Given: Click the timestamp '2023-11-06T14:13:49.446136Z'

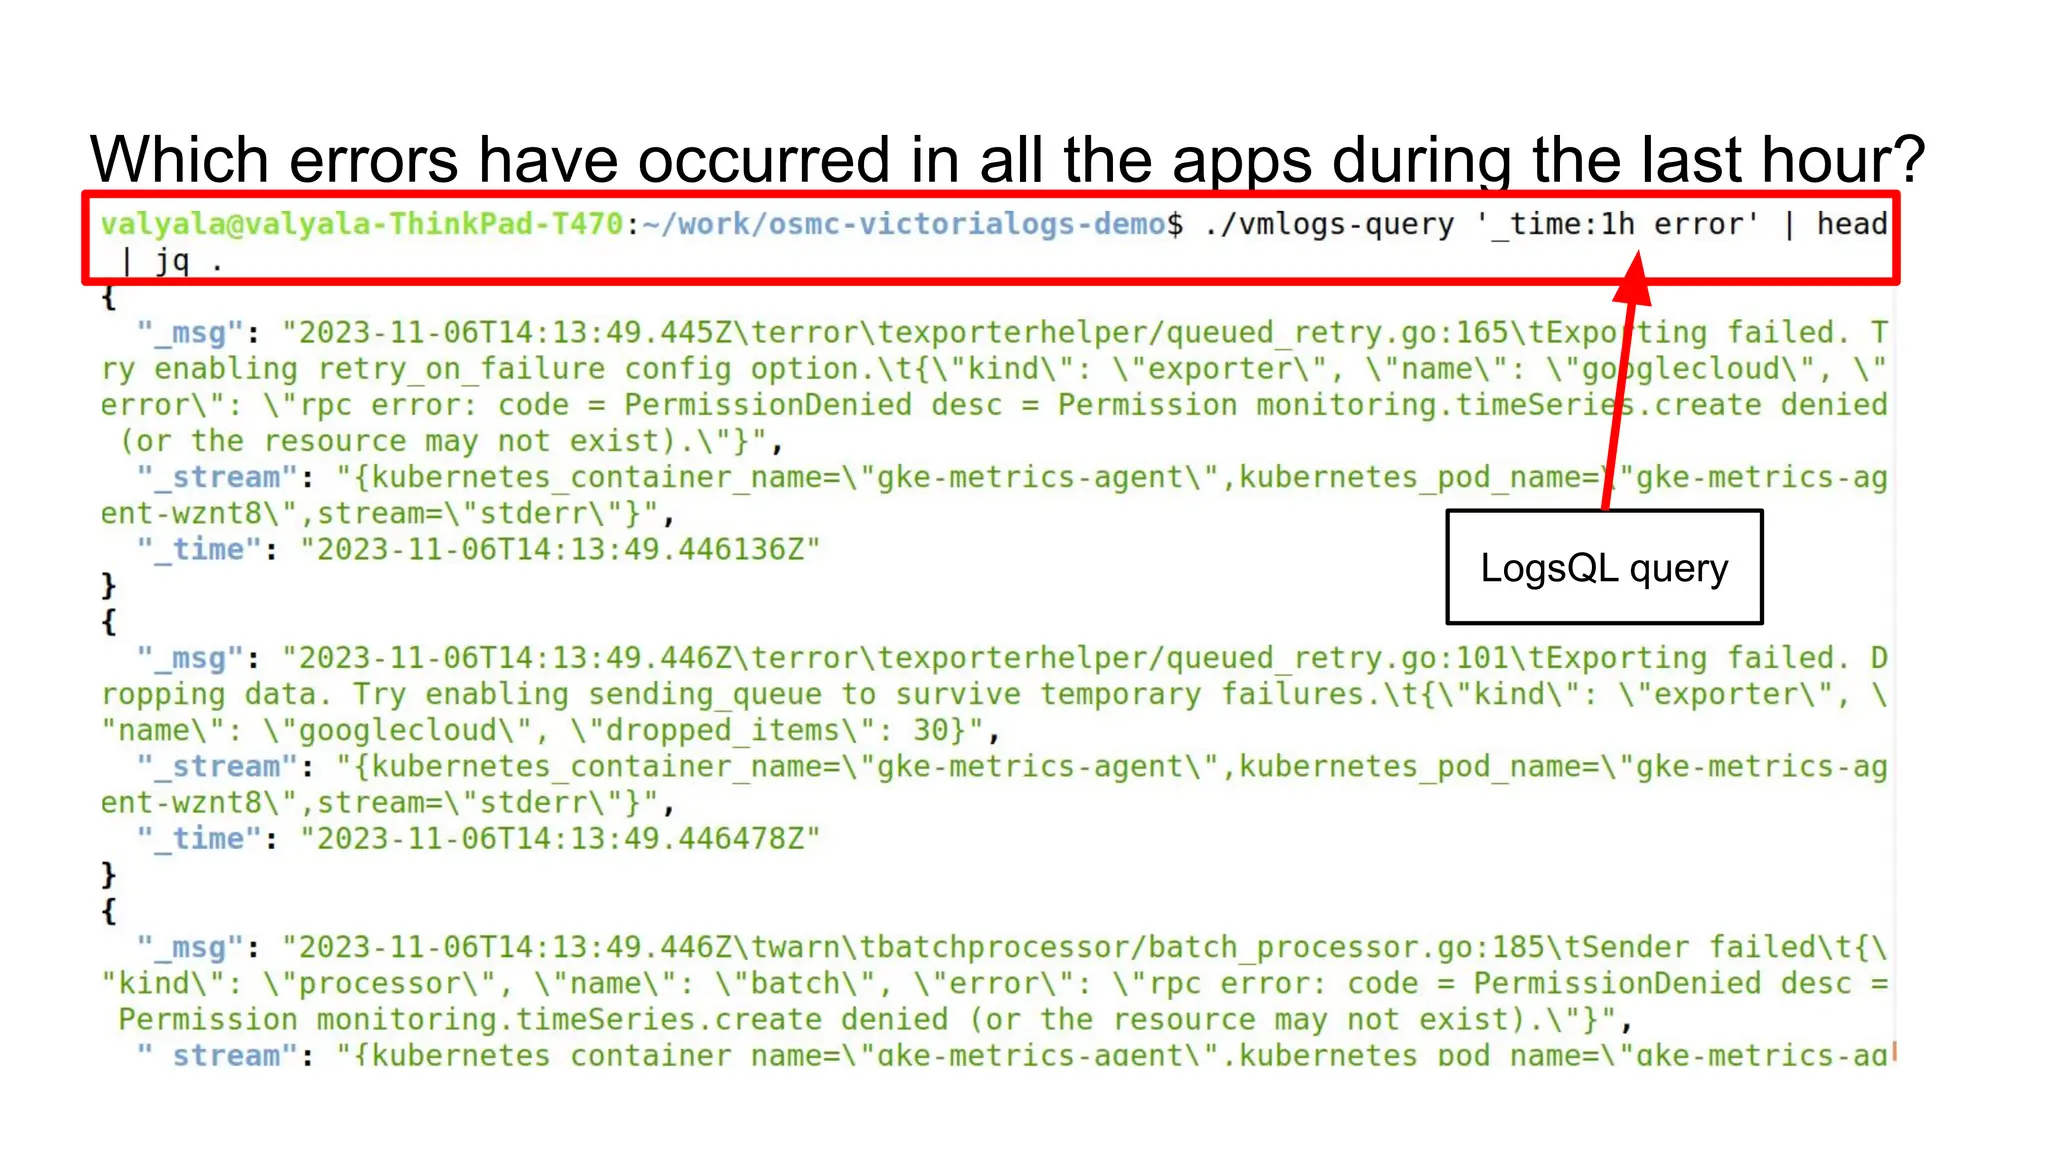Looking at the screenshot, I should tap(560, 549).
